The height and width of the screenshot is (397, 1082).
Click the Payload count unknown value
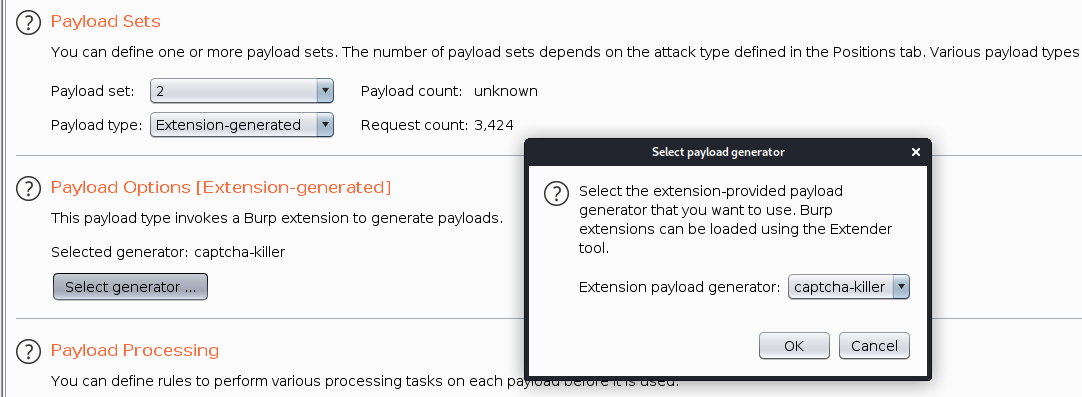506,91
